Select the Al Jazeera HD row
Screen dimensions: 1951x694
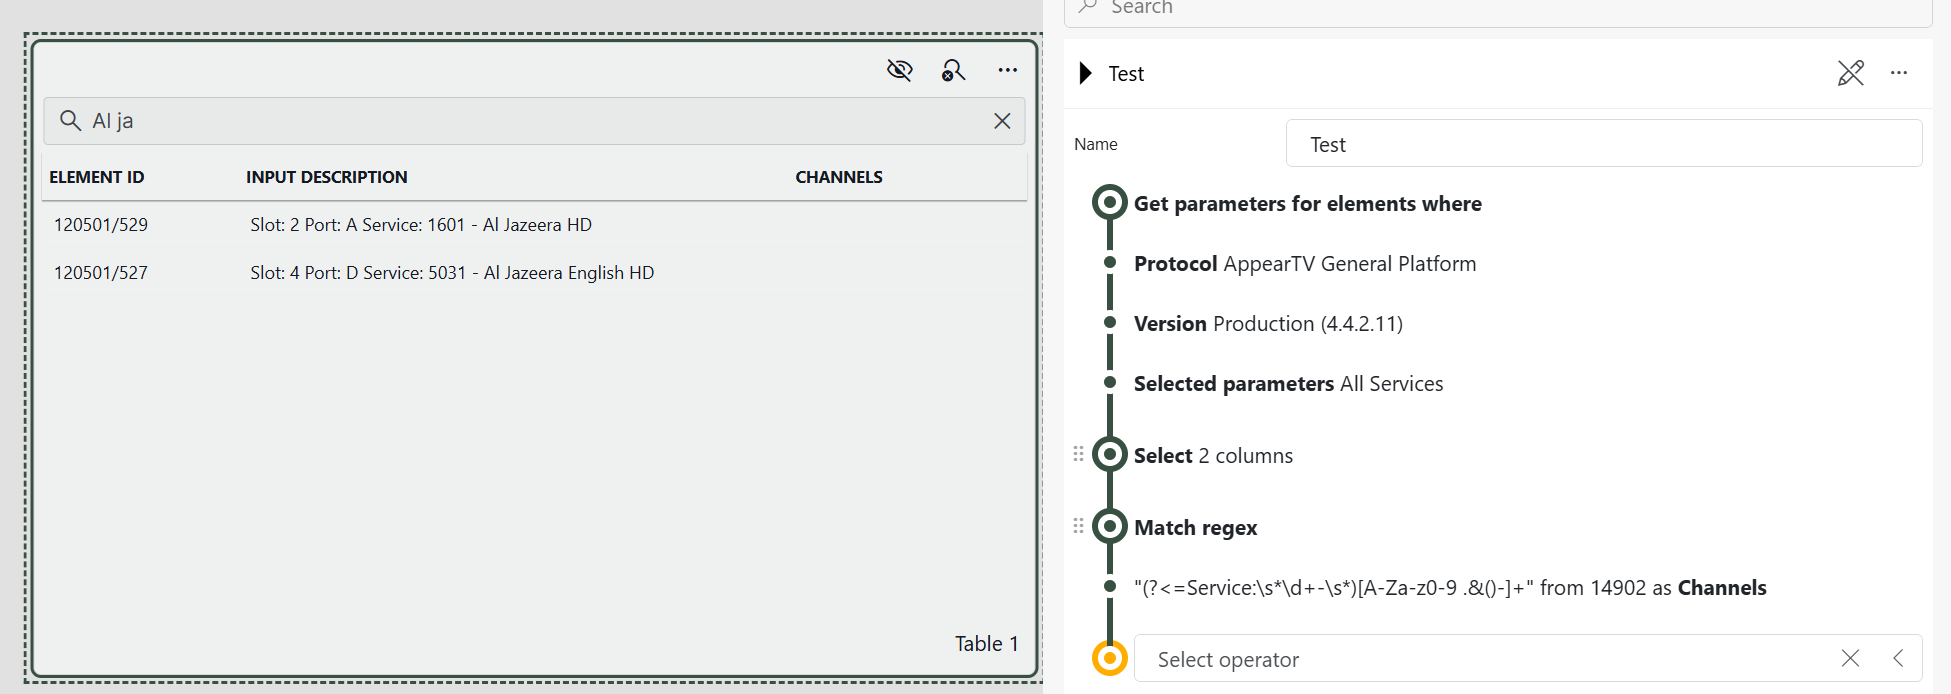[x=420, y=225]
